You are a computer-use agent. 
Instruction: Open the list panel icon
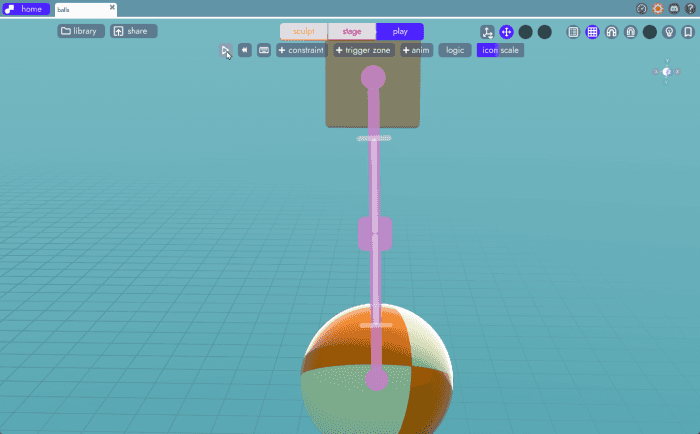[573, 32]
